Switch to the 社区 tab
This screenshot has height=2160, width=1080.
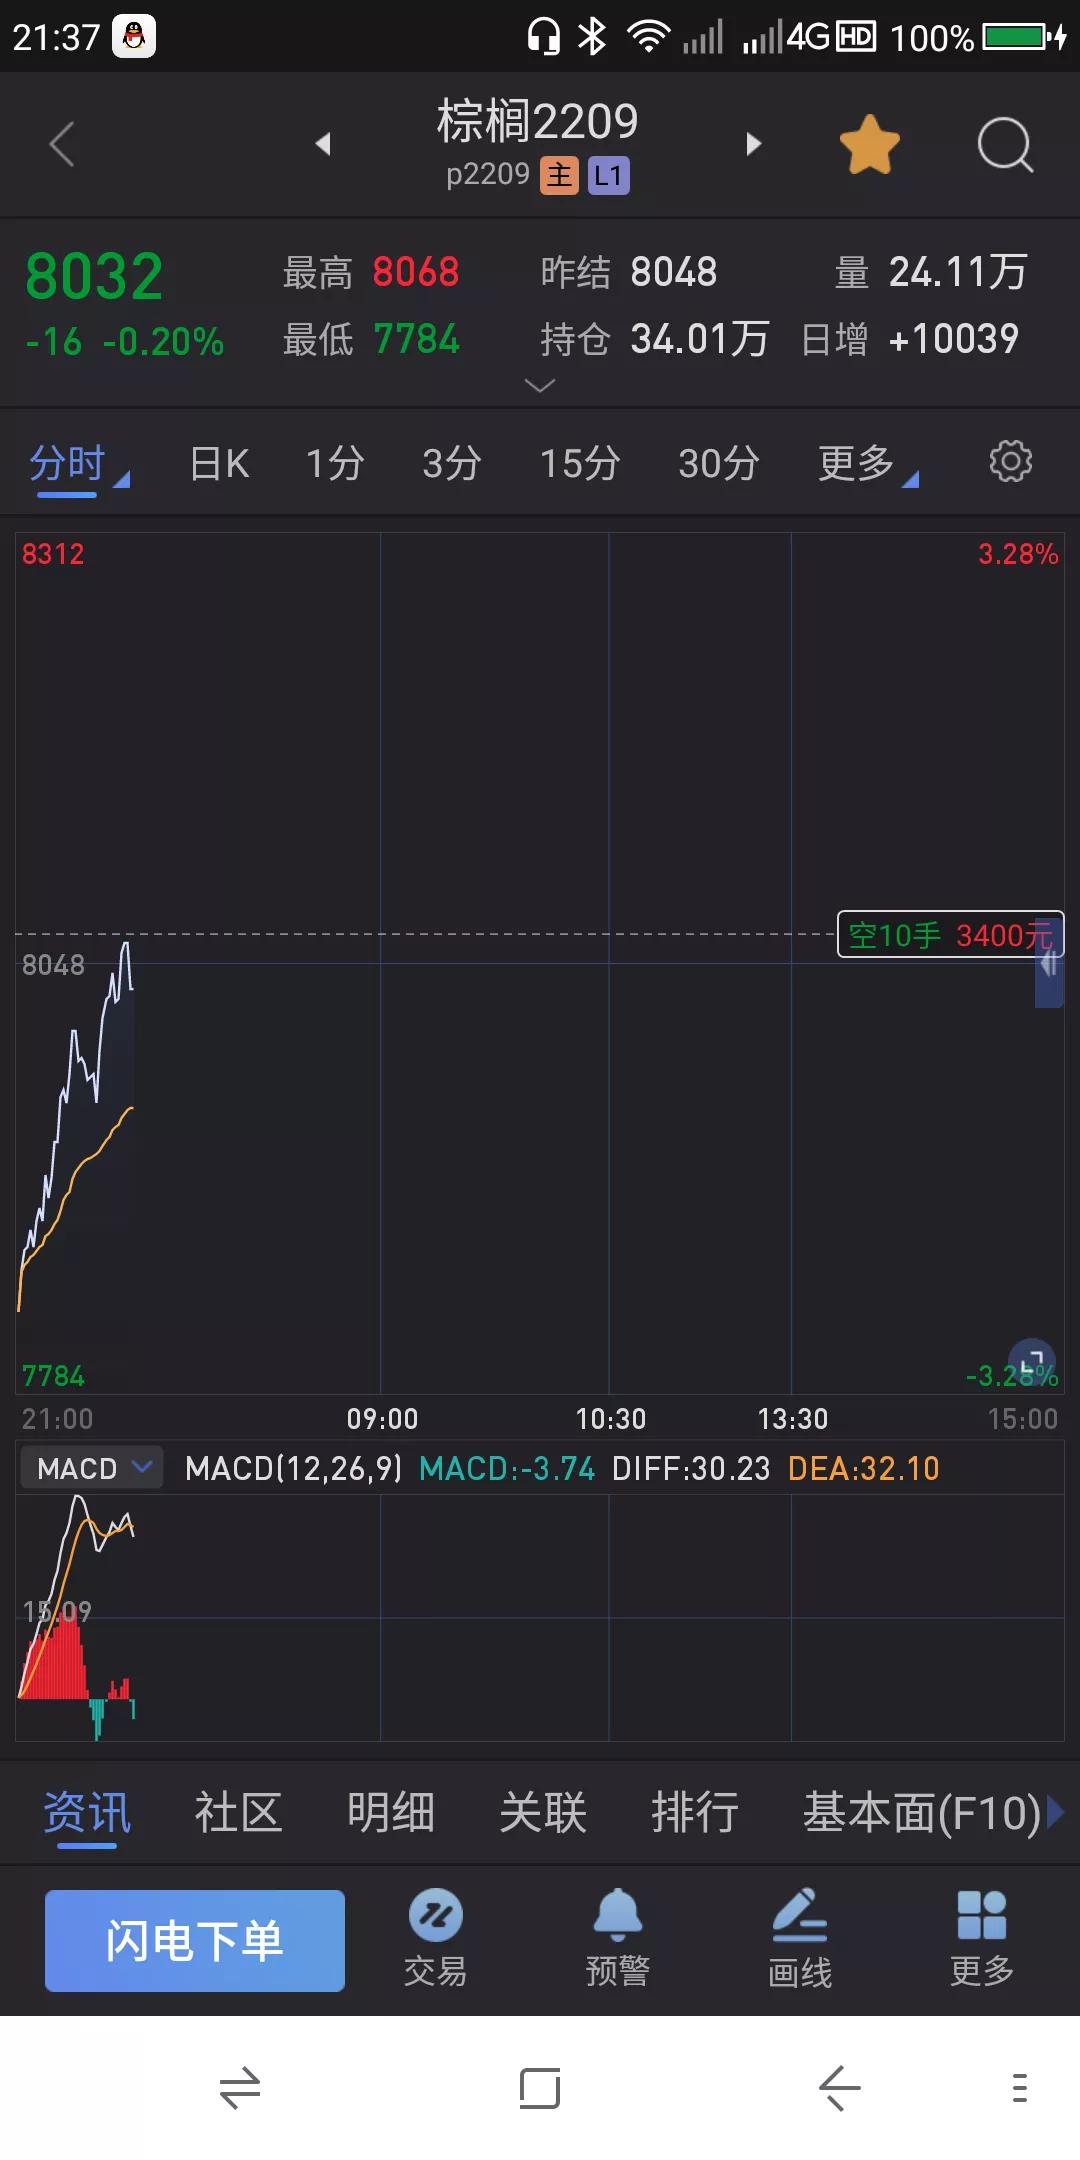coord(238,1813)
